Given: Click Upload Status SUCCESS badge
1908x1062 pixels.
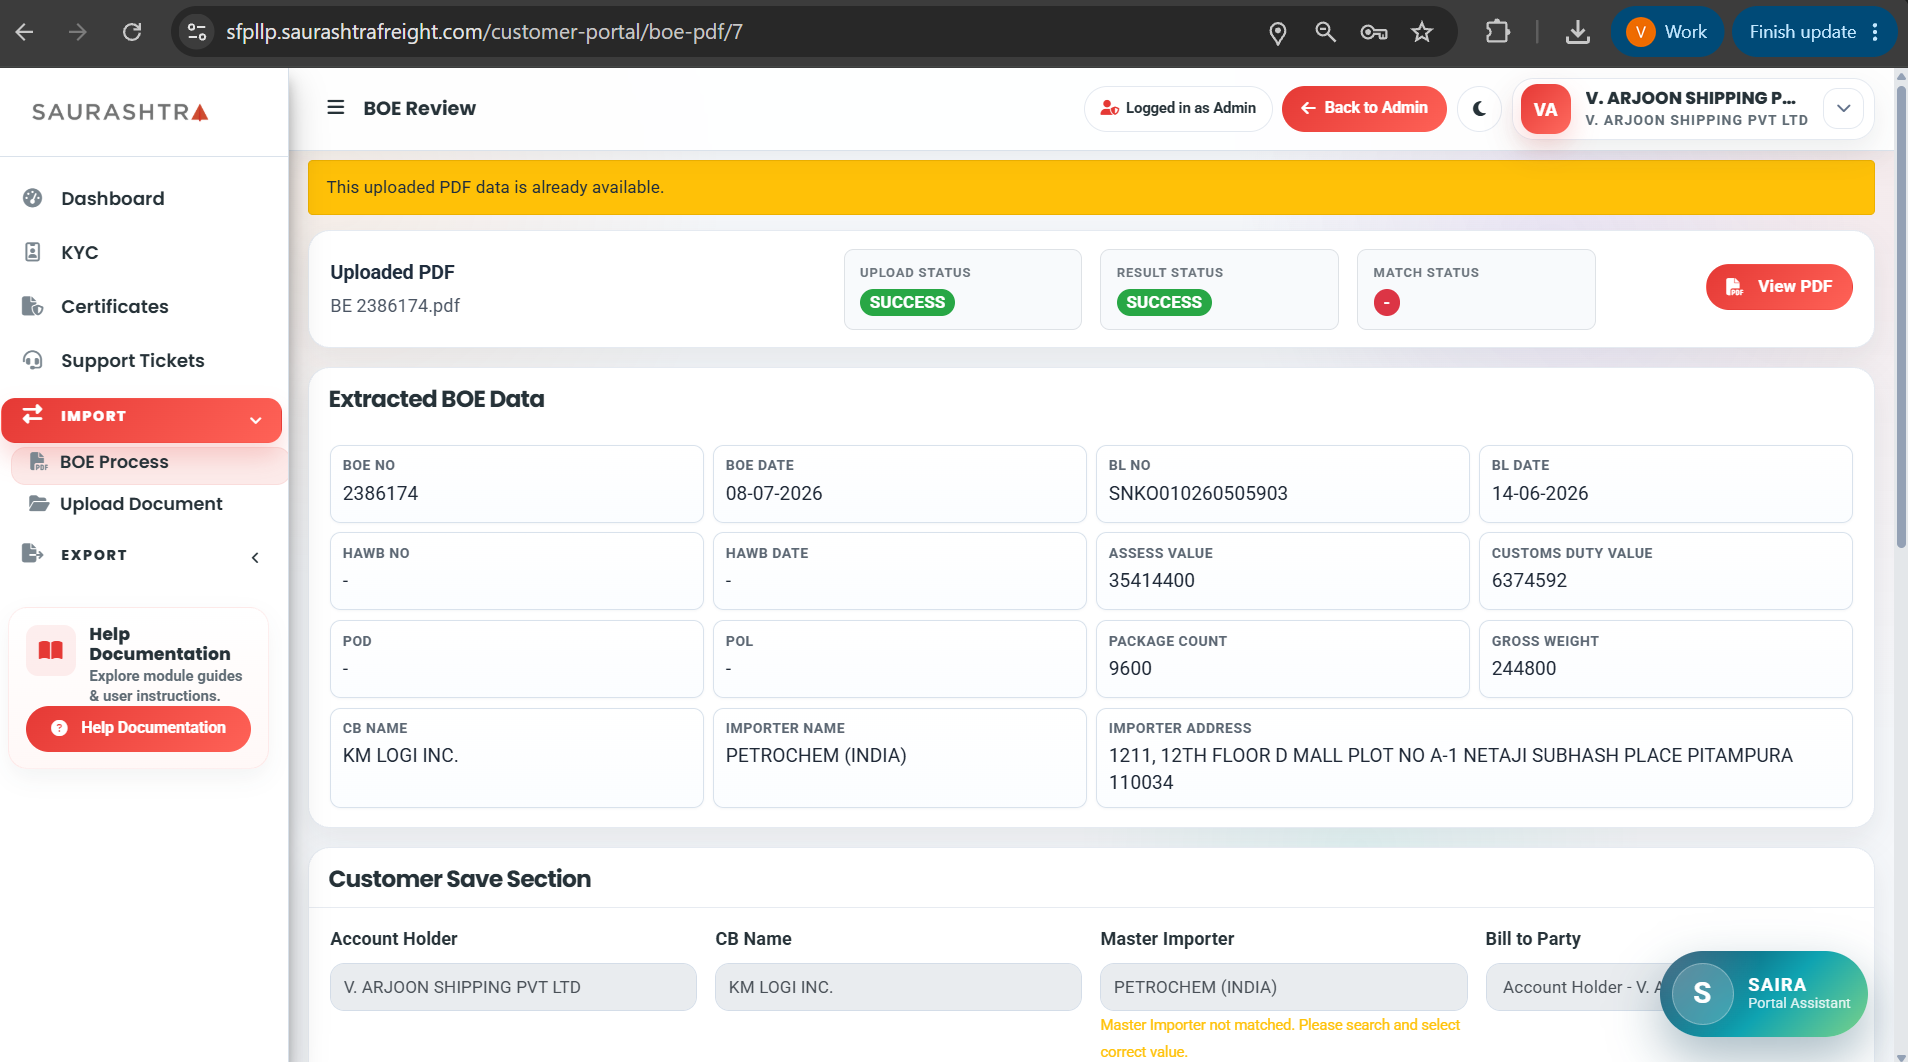Looking at the screenshot, I should [907, 302].
